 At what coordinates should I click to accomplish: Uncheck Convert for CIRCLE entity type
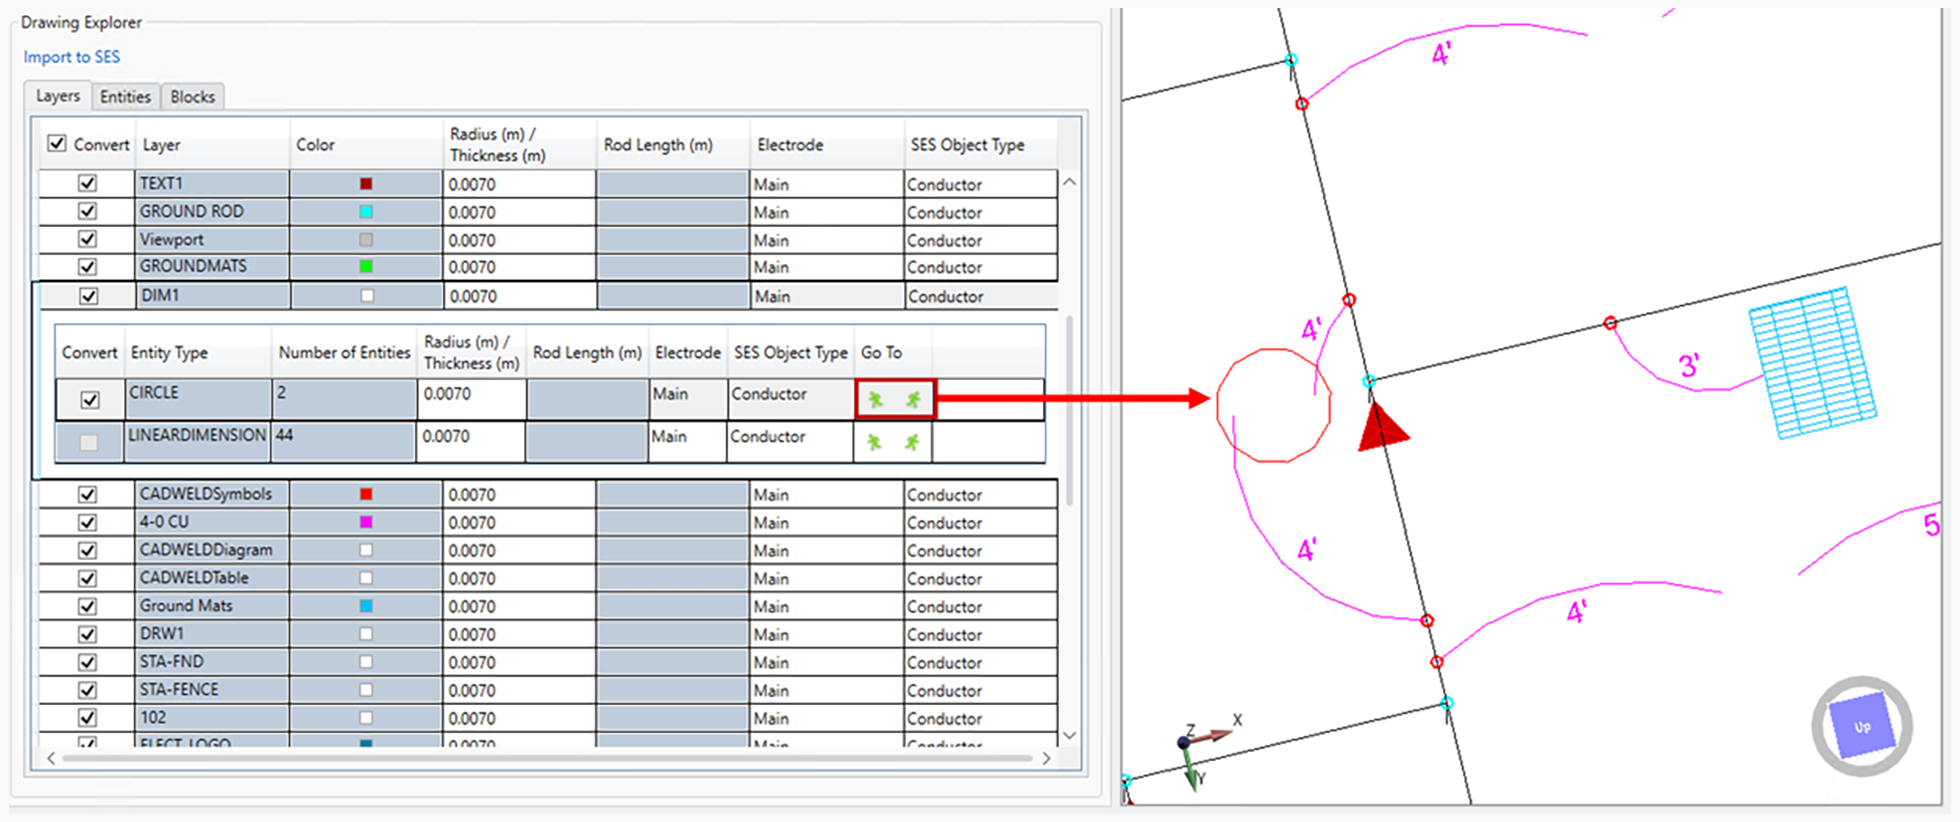pos(90,400)
